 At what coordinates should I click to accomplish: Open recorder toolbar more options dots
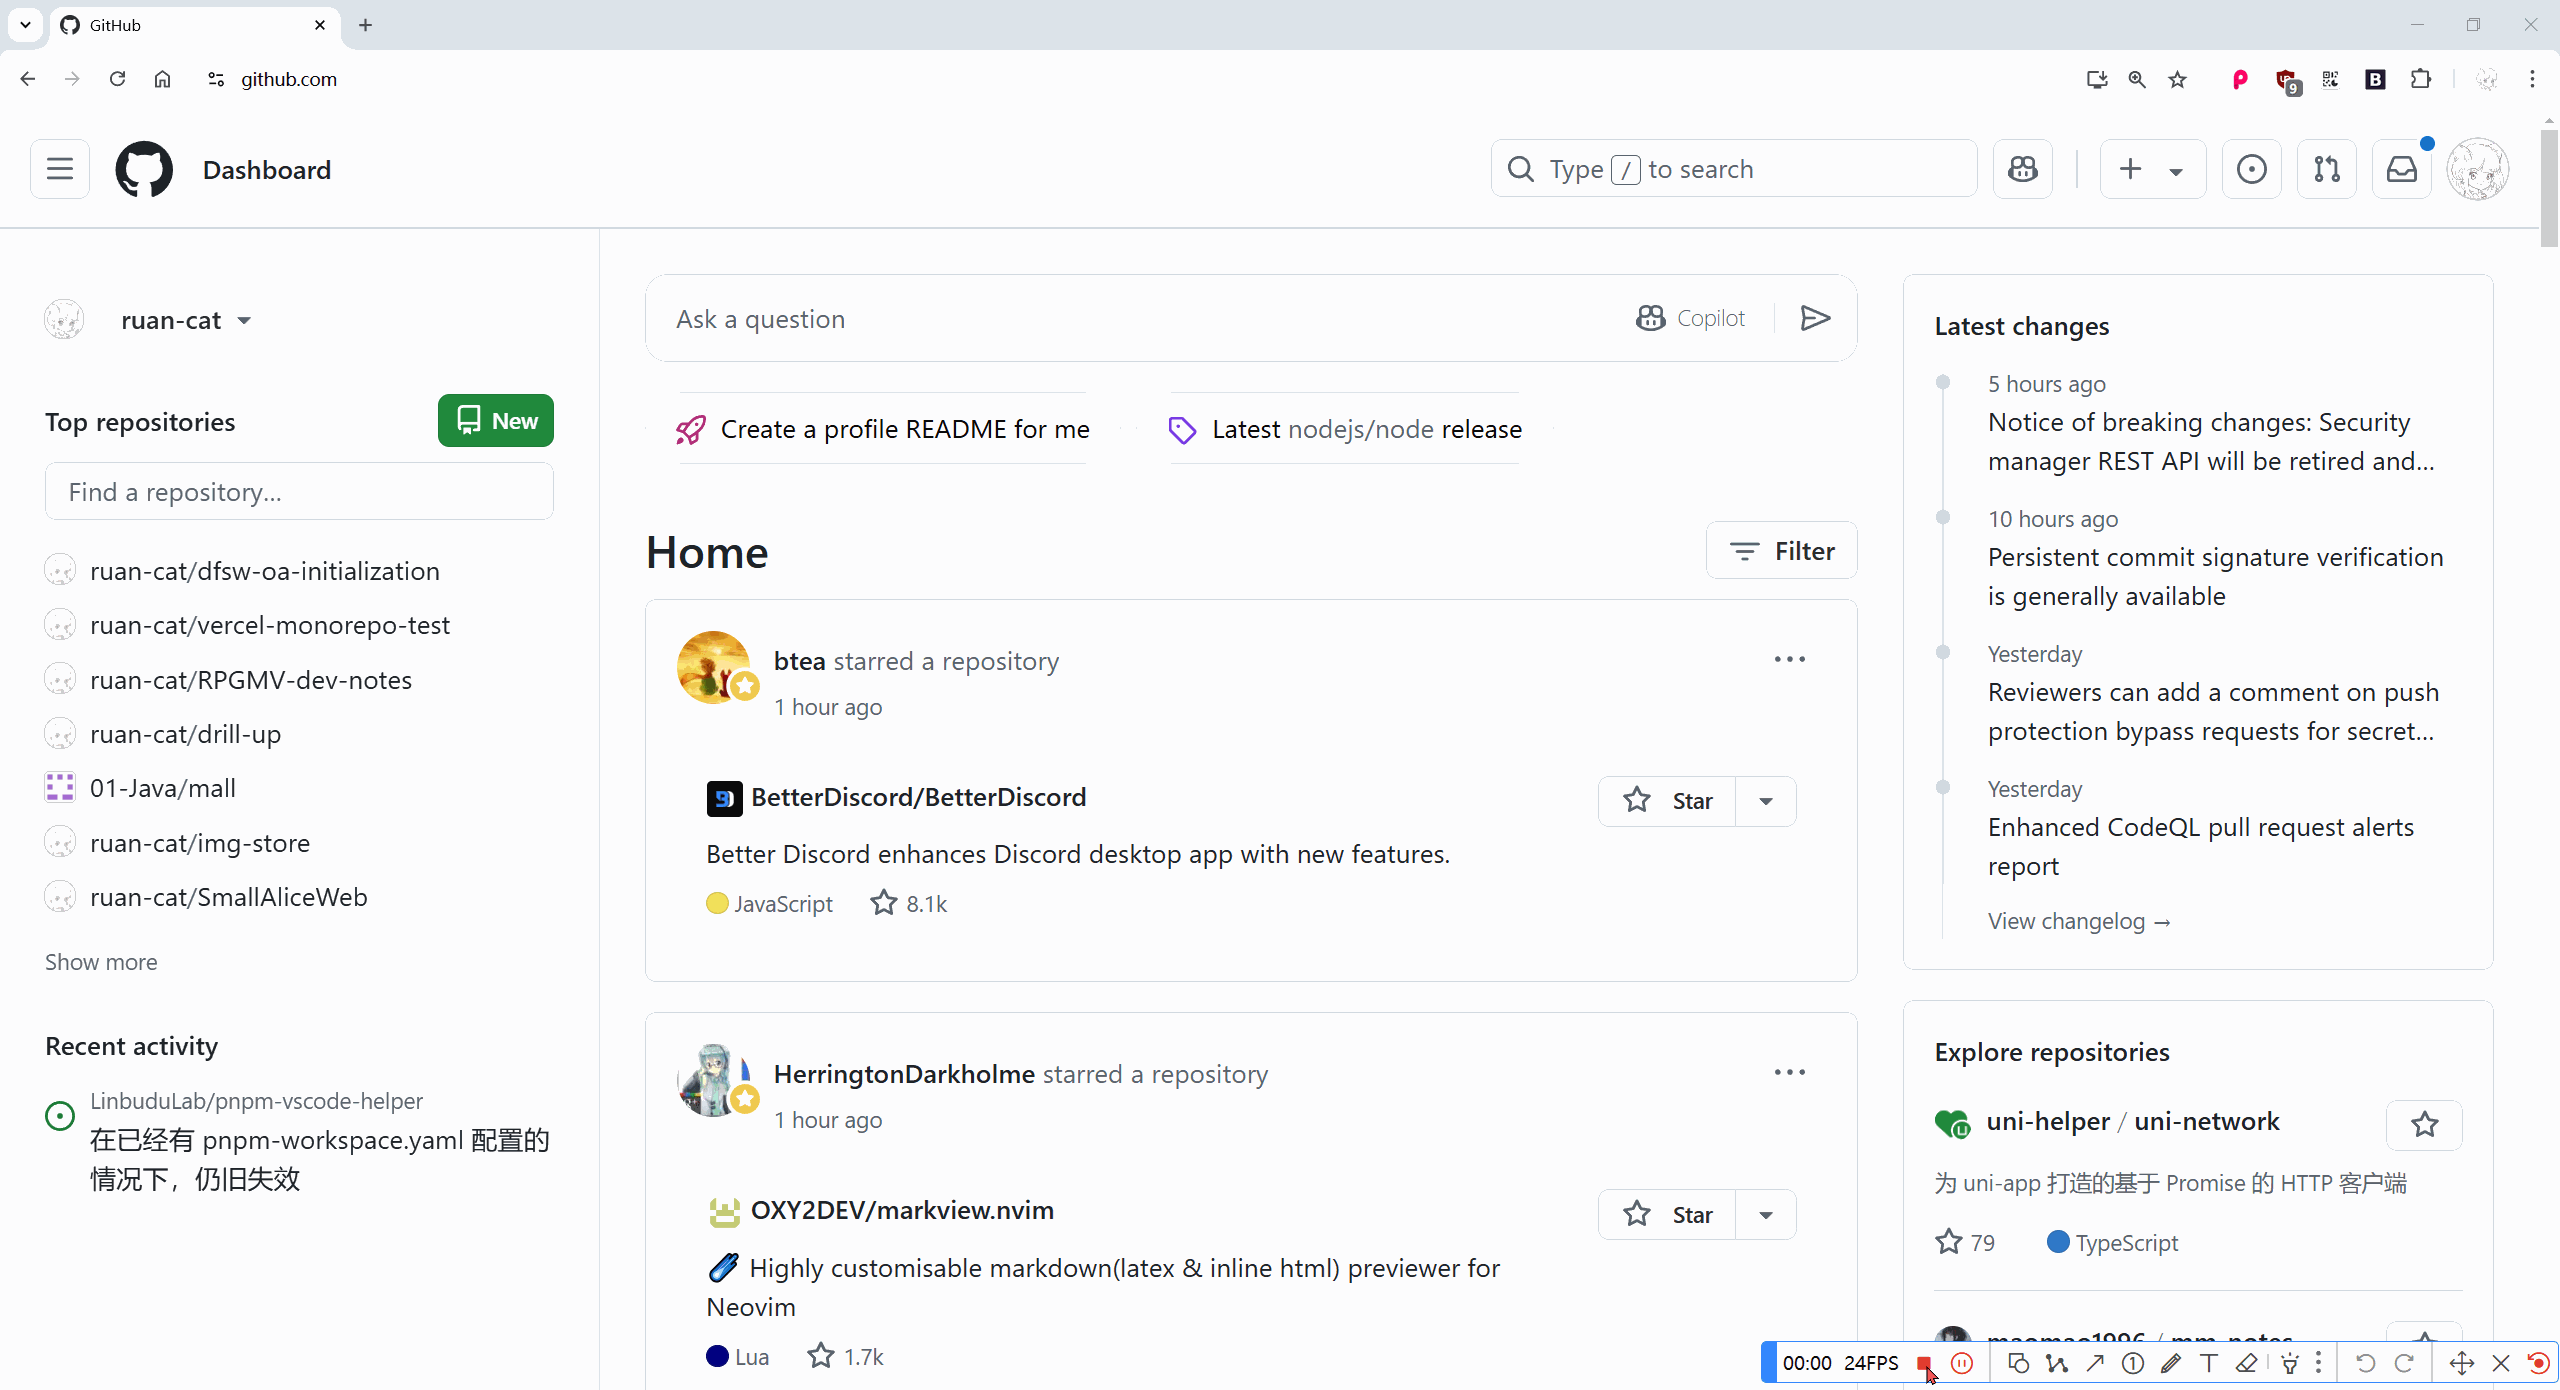coord(2318,1364)
